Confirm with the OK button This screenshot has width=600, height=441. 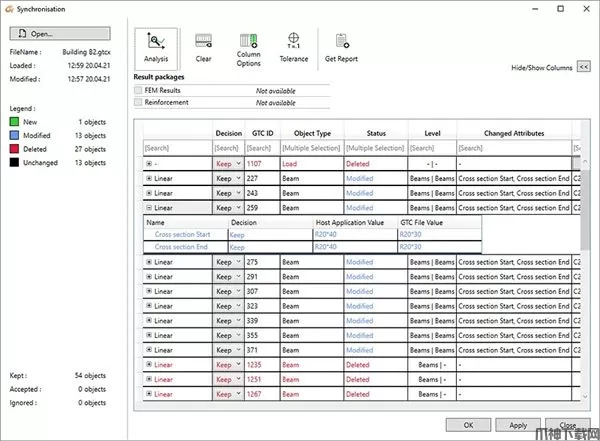[x=468, y=425]
